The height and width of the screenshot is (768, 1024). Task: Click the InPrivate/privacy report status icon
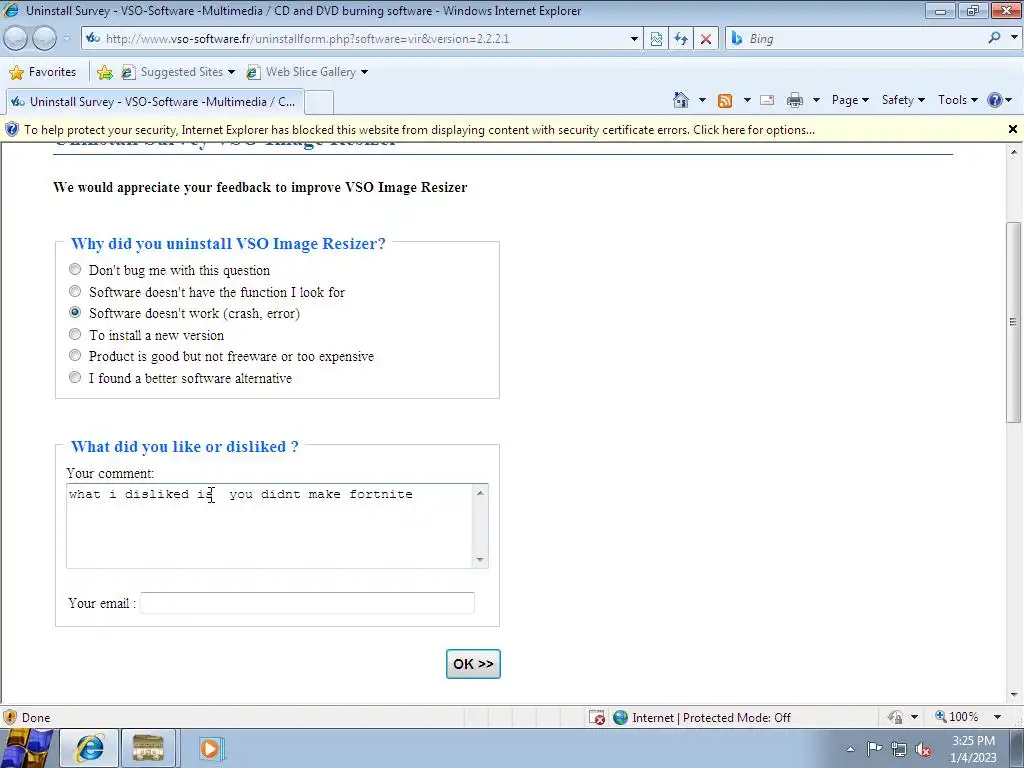coord(895,717)
